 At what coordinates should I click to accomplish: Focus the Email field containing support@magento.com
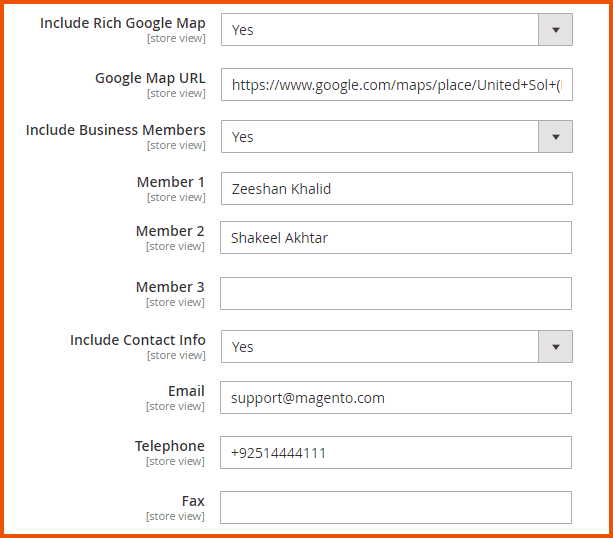[396, 397]
